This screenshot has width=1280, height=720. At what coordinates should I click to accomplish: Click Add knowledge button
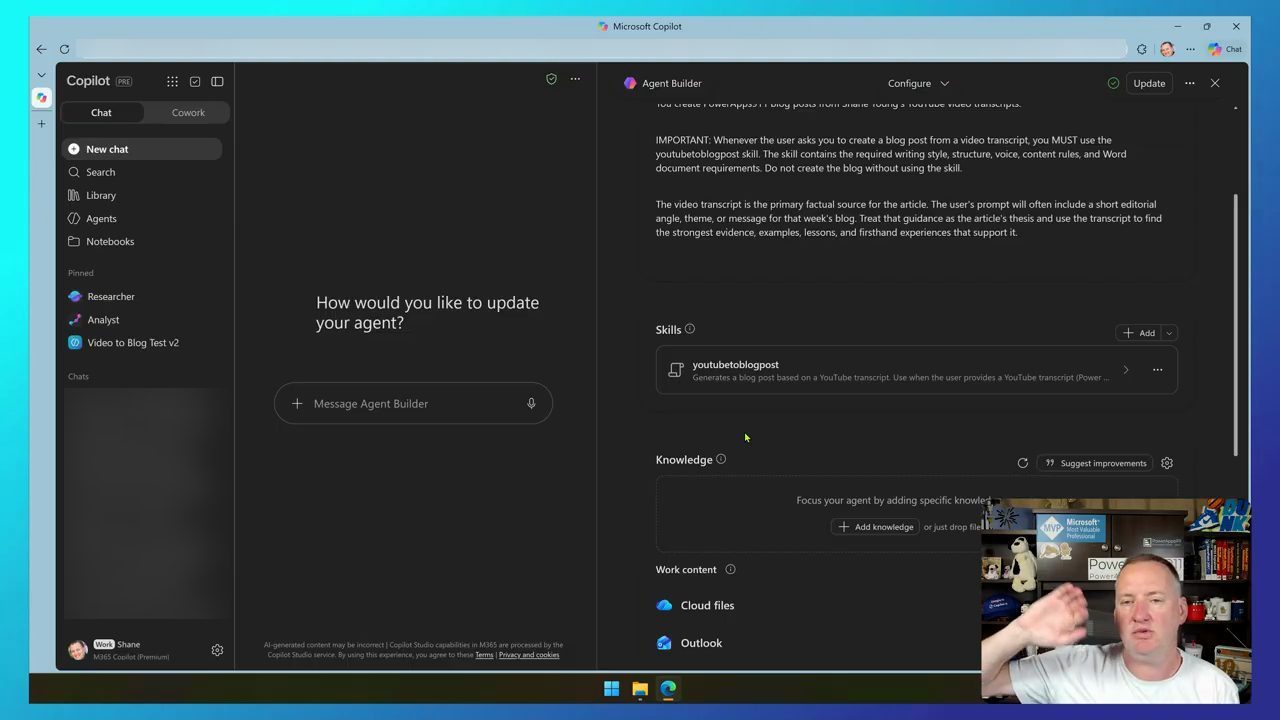click(876, 527)
